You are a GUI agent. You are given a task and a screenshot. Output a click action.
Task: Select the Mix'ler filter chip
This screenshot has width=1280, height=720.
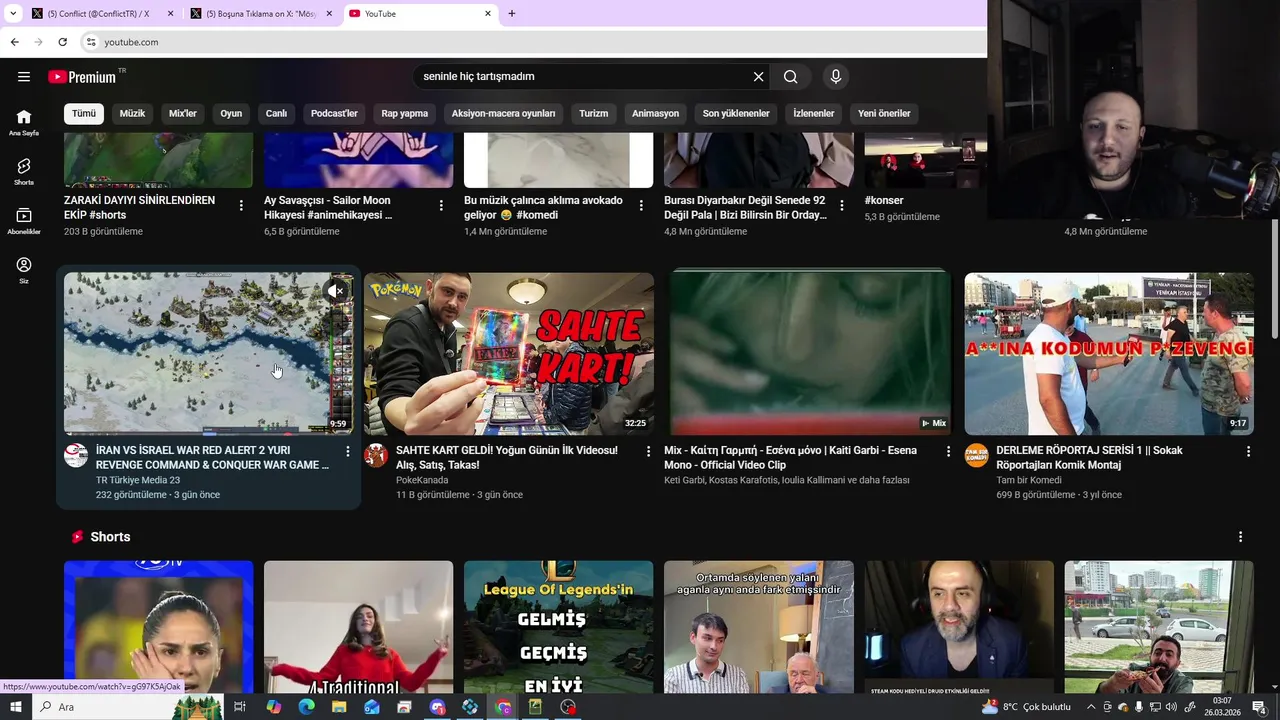[183, 113]
